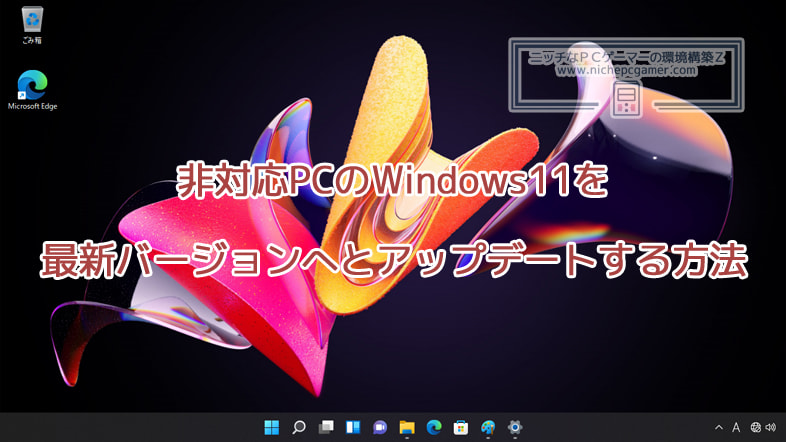
Task: Open the Windows Start menu
Action: pyautogui.click(x=272, y=427)
